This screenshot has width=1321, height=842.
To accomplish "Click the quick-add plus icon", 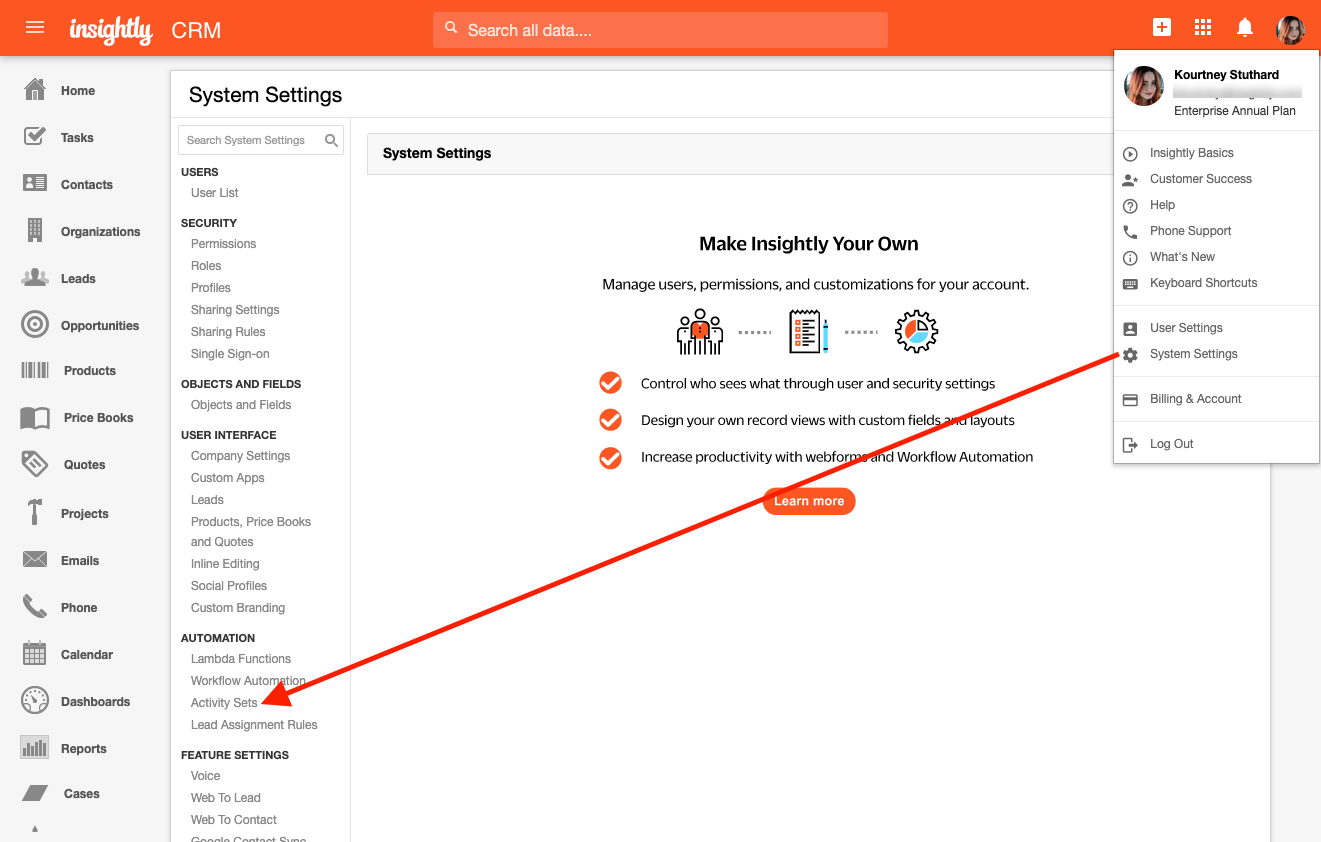I will click(x=1161, y=28).
